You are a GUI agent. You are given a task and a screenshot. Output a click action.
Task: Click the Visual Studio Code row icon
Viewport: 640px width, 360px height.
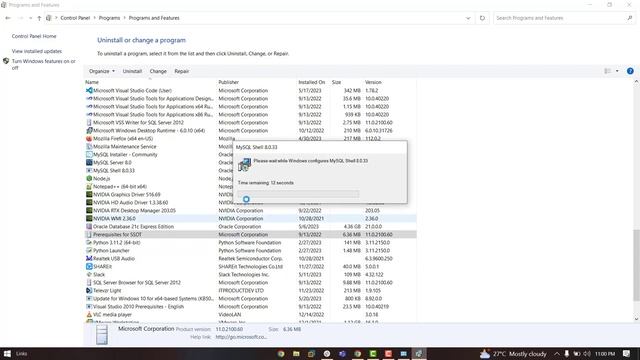(89, 90)
